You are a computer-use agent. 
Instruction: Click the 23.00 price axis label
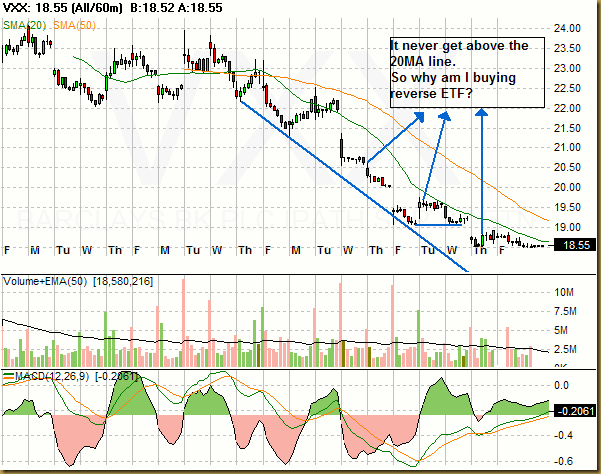(x=567, y=69)
